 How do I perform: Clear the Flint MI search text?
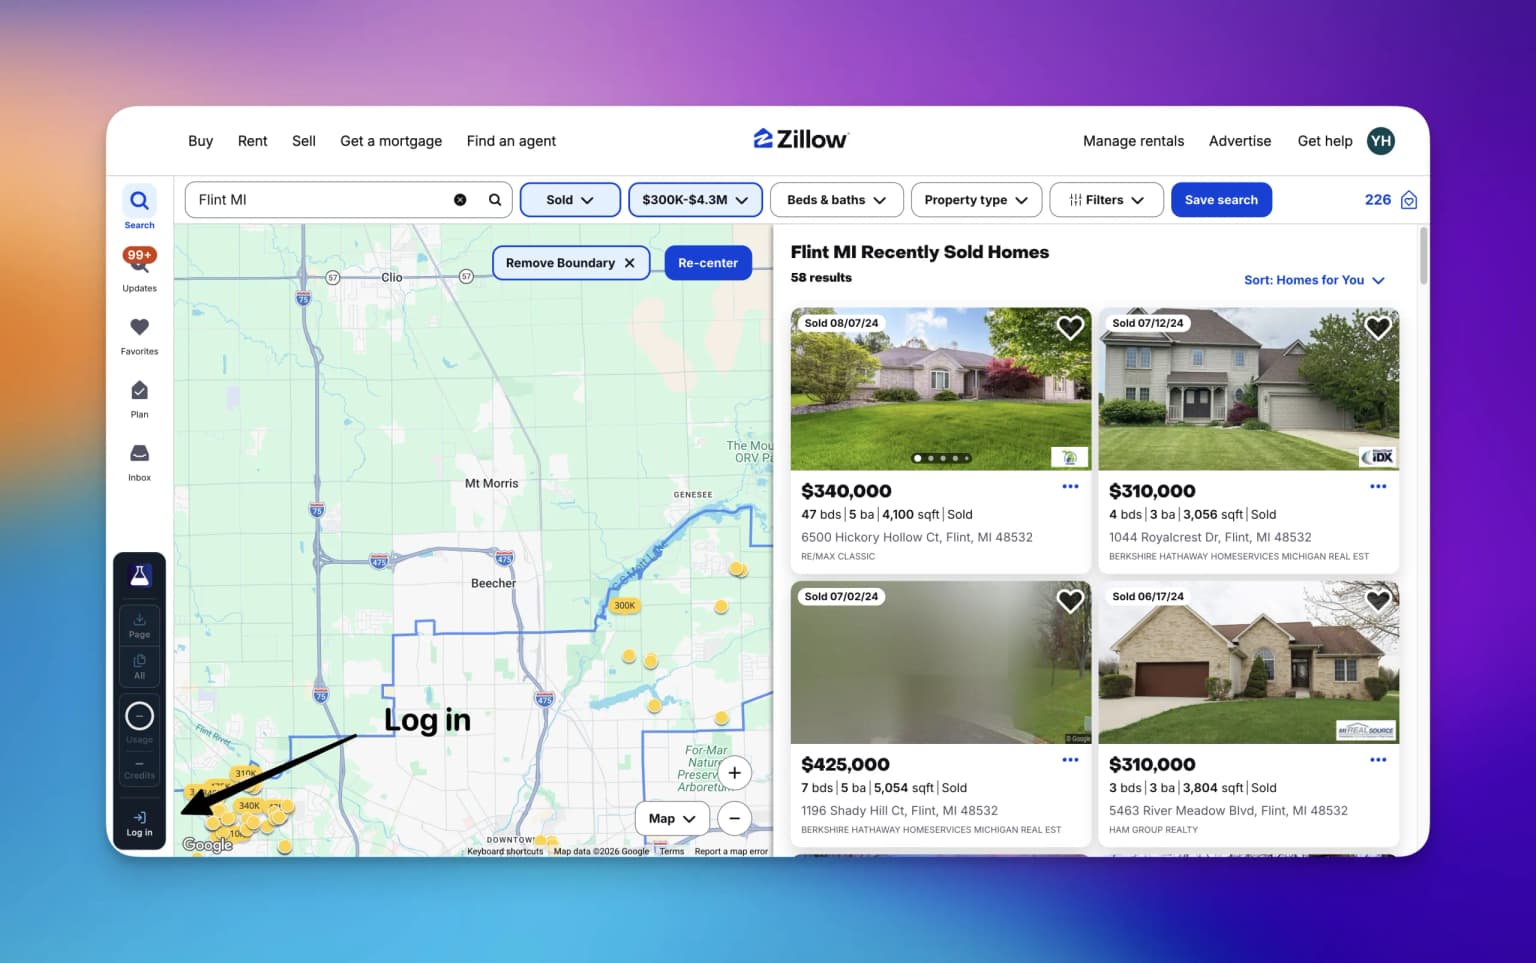460,200
